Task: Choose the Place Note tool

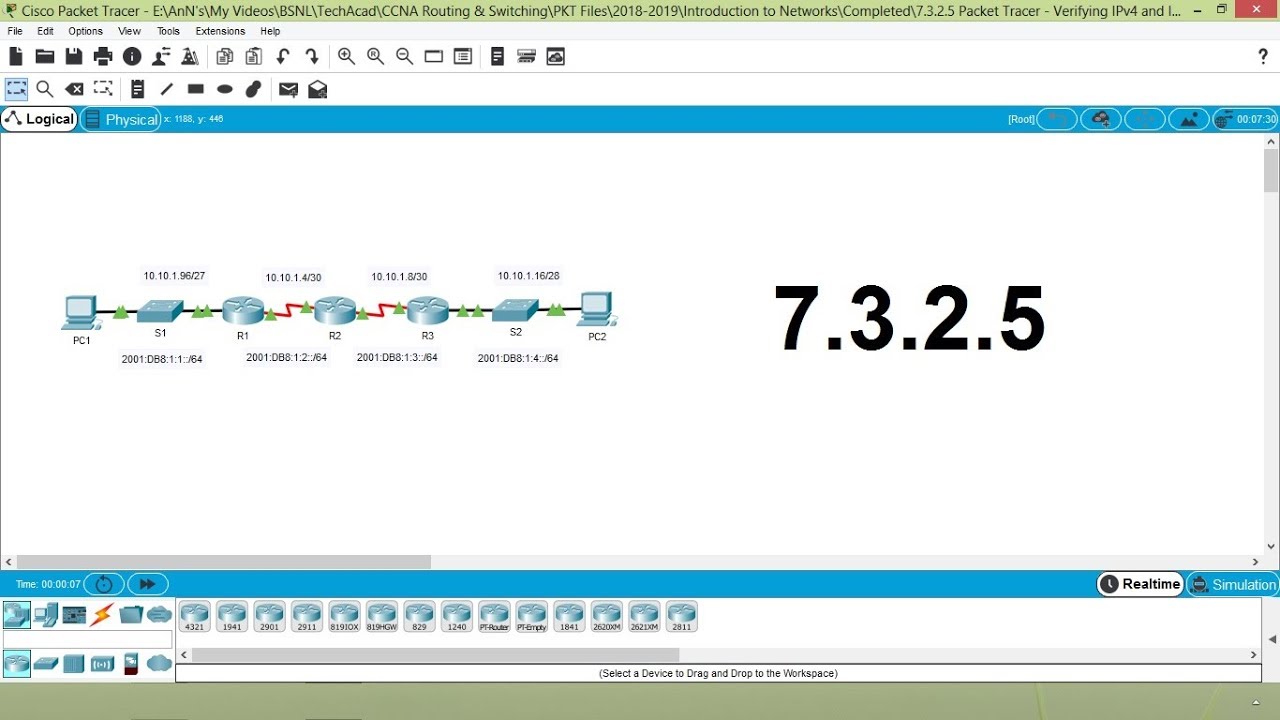Action: tap(138, 89)
